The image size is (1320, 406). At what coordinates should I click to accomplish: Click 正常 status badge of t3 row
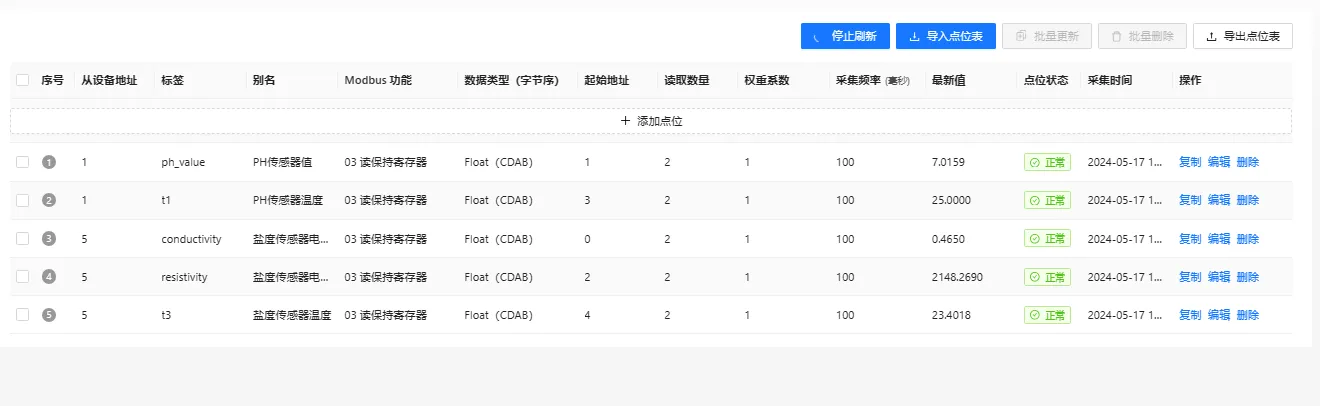(1047, 315)
